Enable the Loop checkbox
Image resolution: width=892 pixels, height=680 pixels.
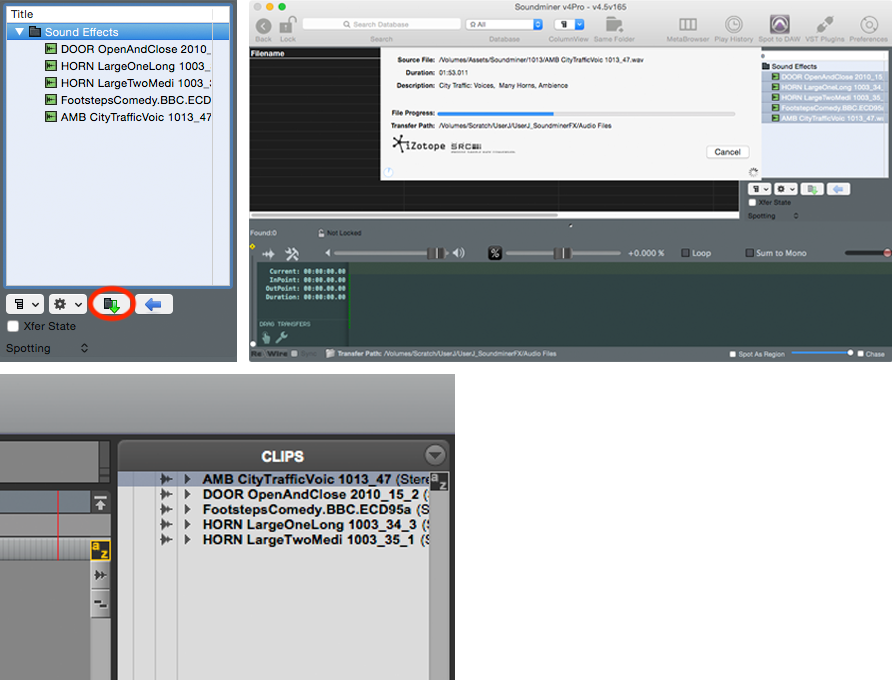[x=685, y=253]
